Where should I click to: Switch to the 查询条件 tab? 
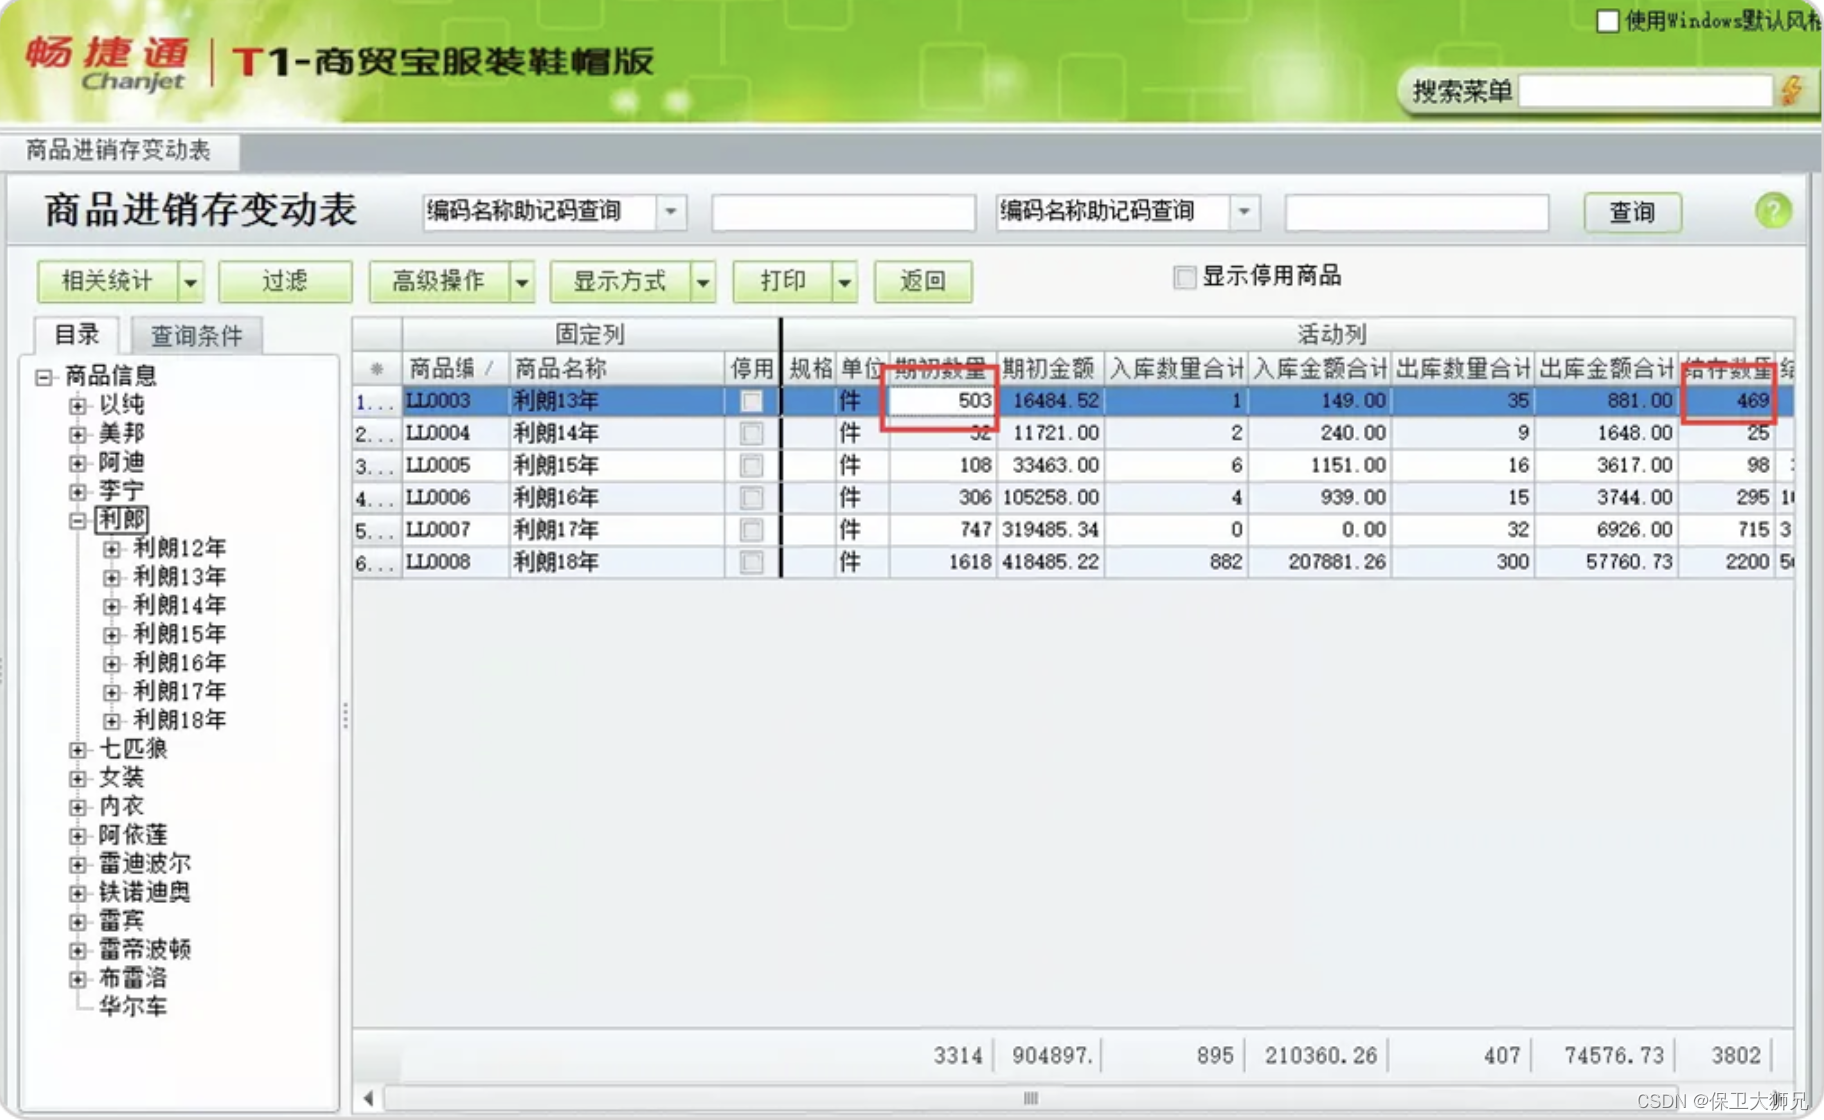[x=196, y=336]
